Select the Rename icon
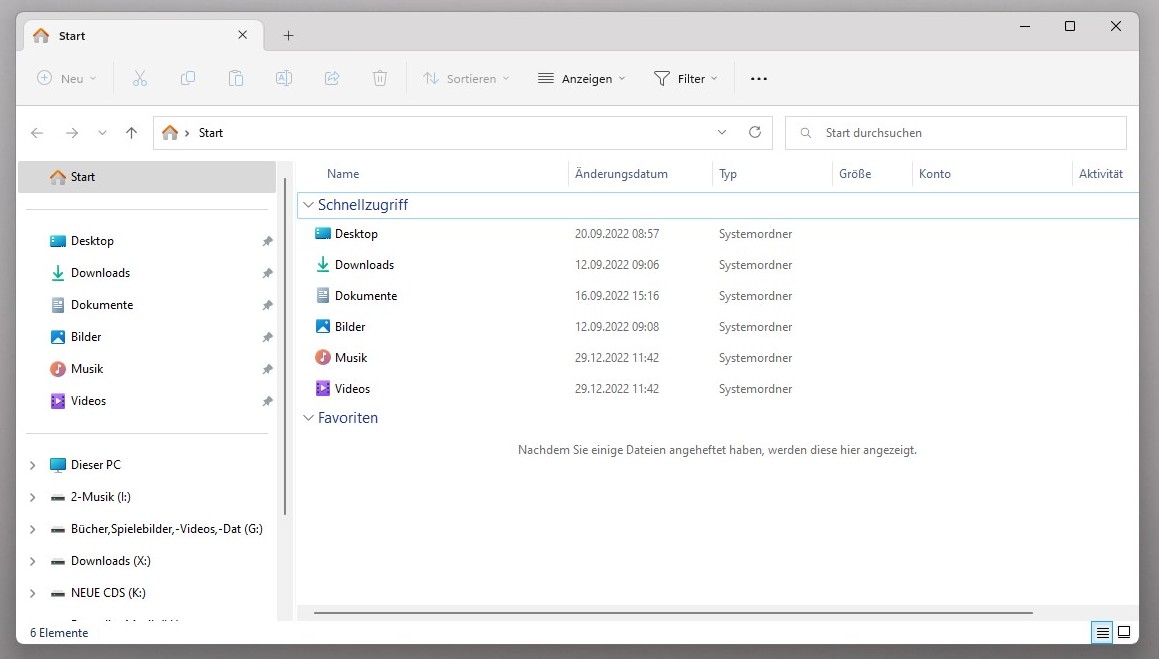Viewport: 1159px width, 659px height. 284,78
